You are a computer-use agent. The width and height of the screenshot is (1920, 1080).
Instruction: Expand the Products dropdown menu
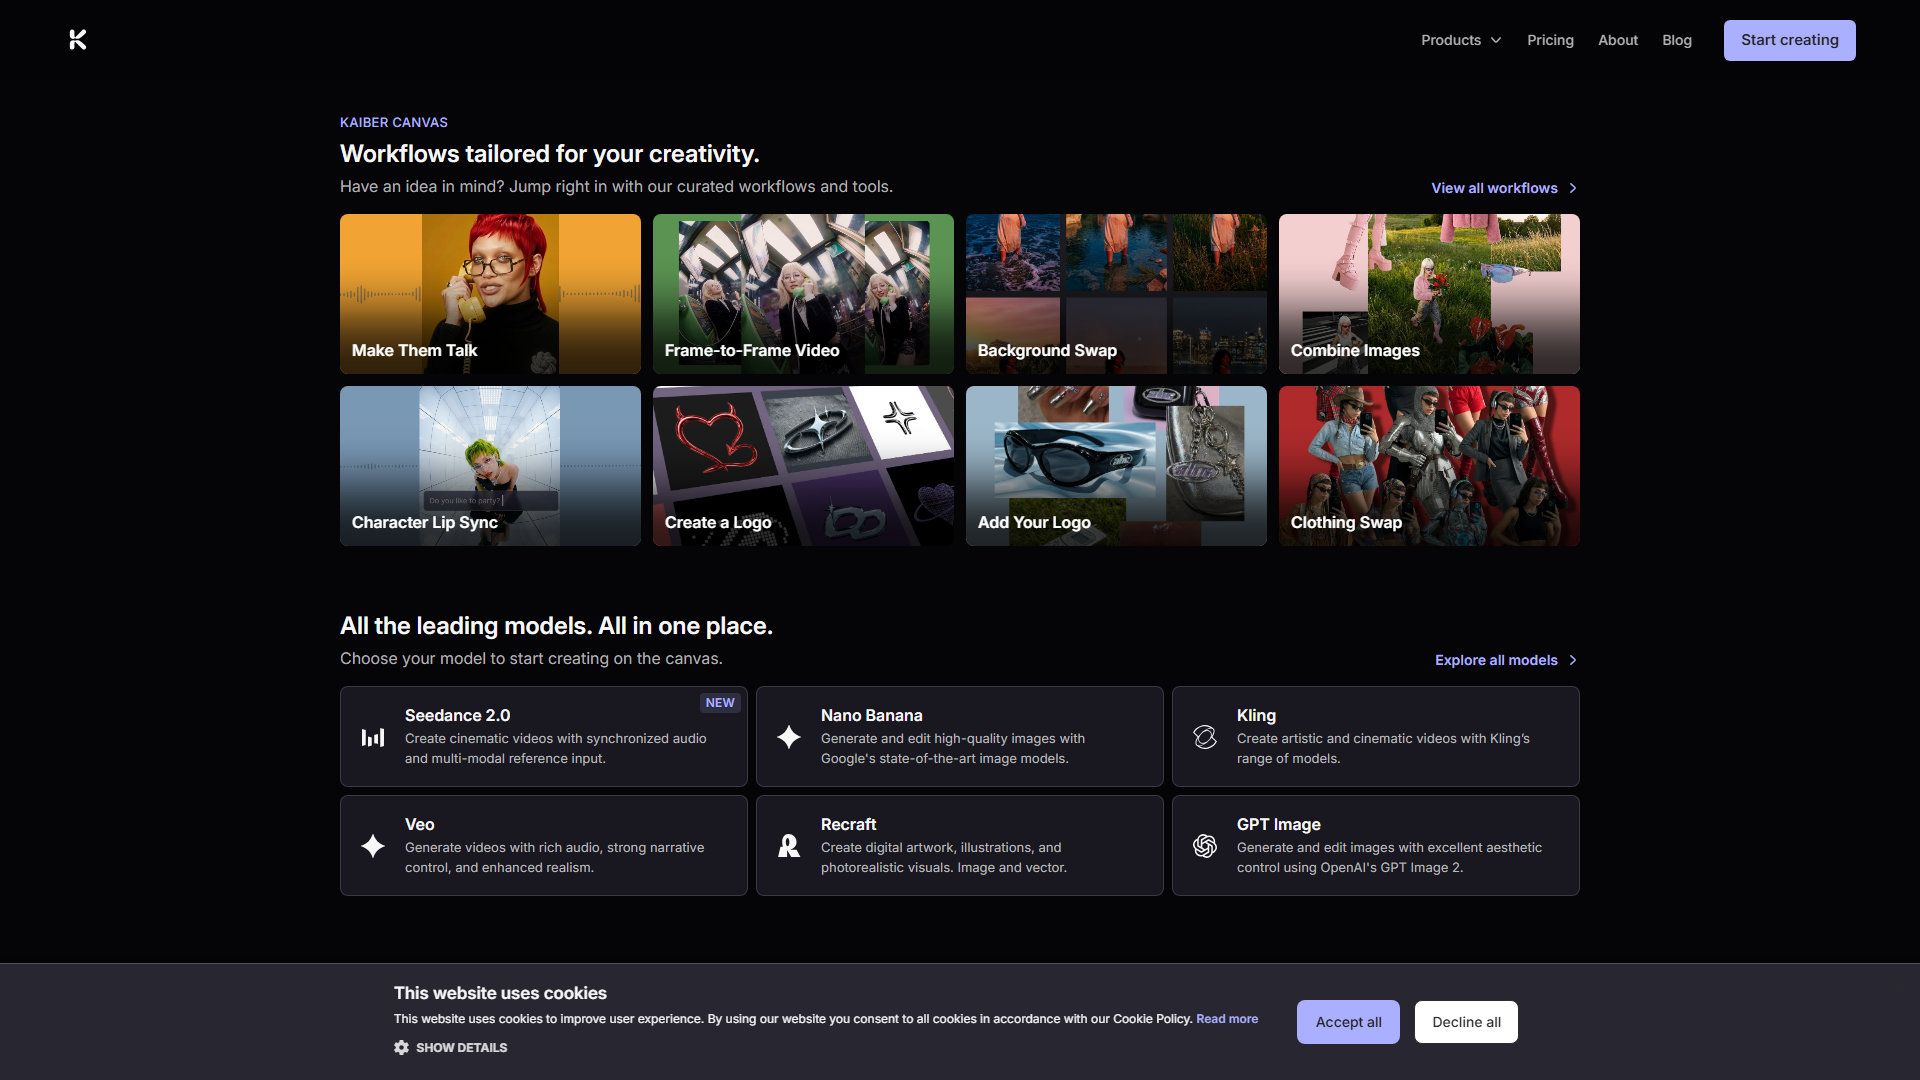tap(1461, 40)
